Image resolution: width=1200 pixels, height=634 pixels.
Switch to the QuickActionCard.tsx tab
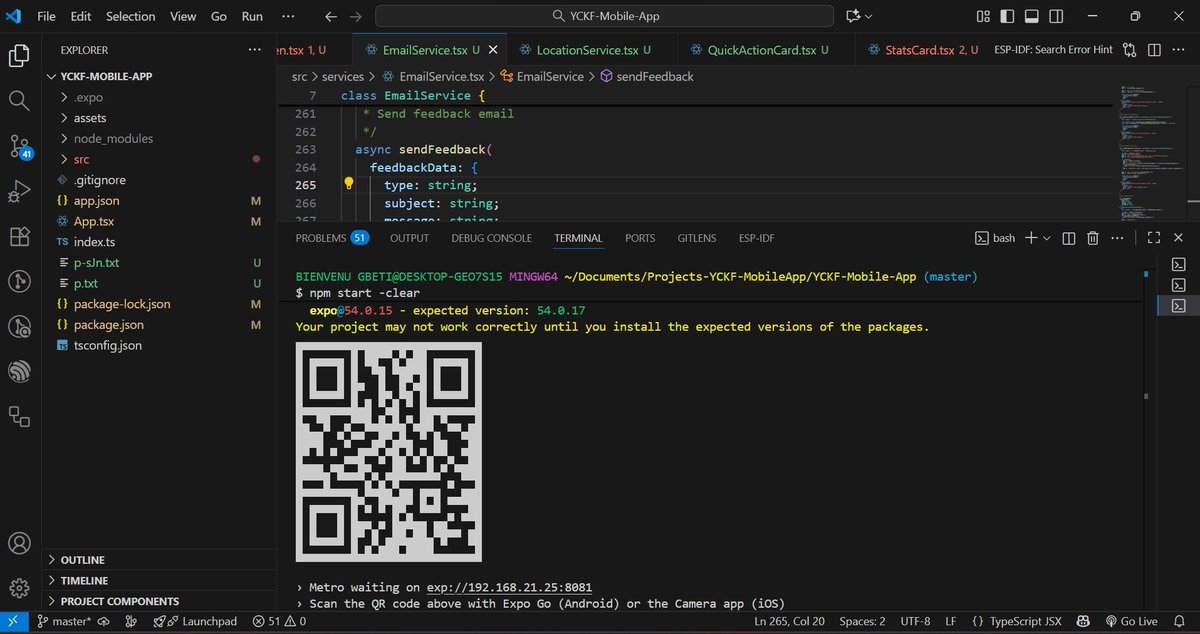pos(767,50)
